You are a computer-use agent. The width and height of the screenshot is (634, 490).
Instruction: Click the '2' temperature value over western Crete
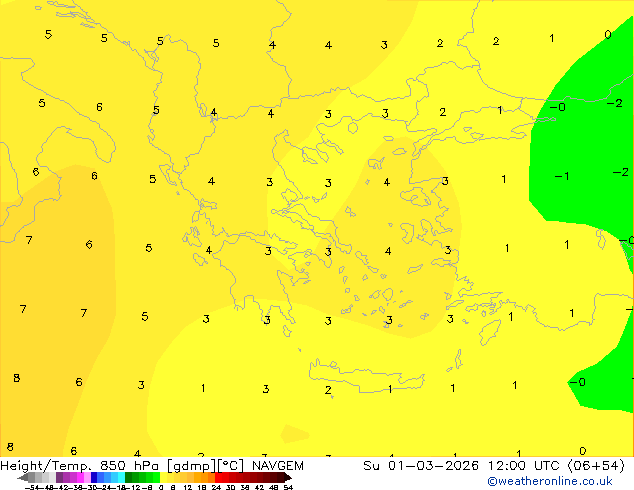tap(328, 390)
